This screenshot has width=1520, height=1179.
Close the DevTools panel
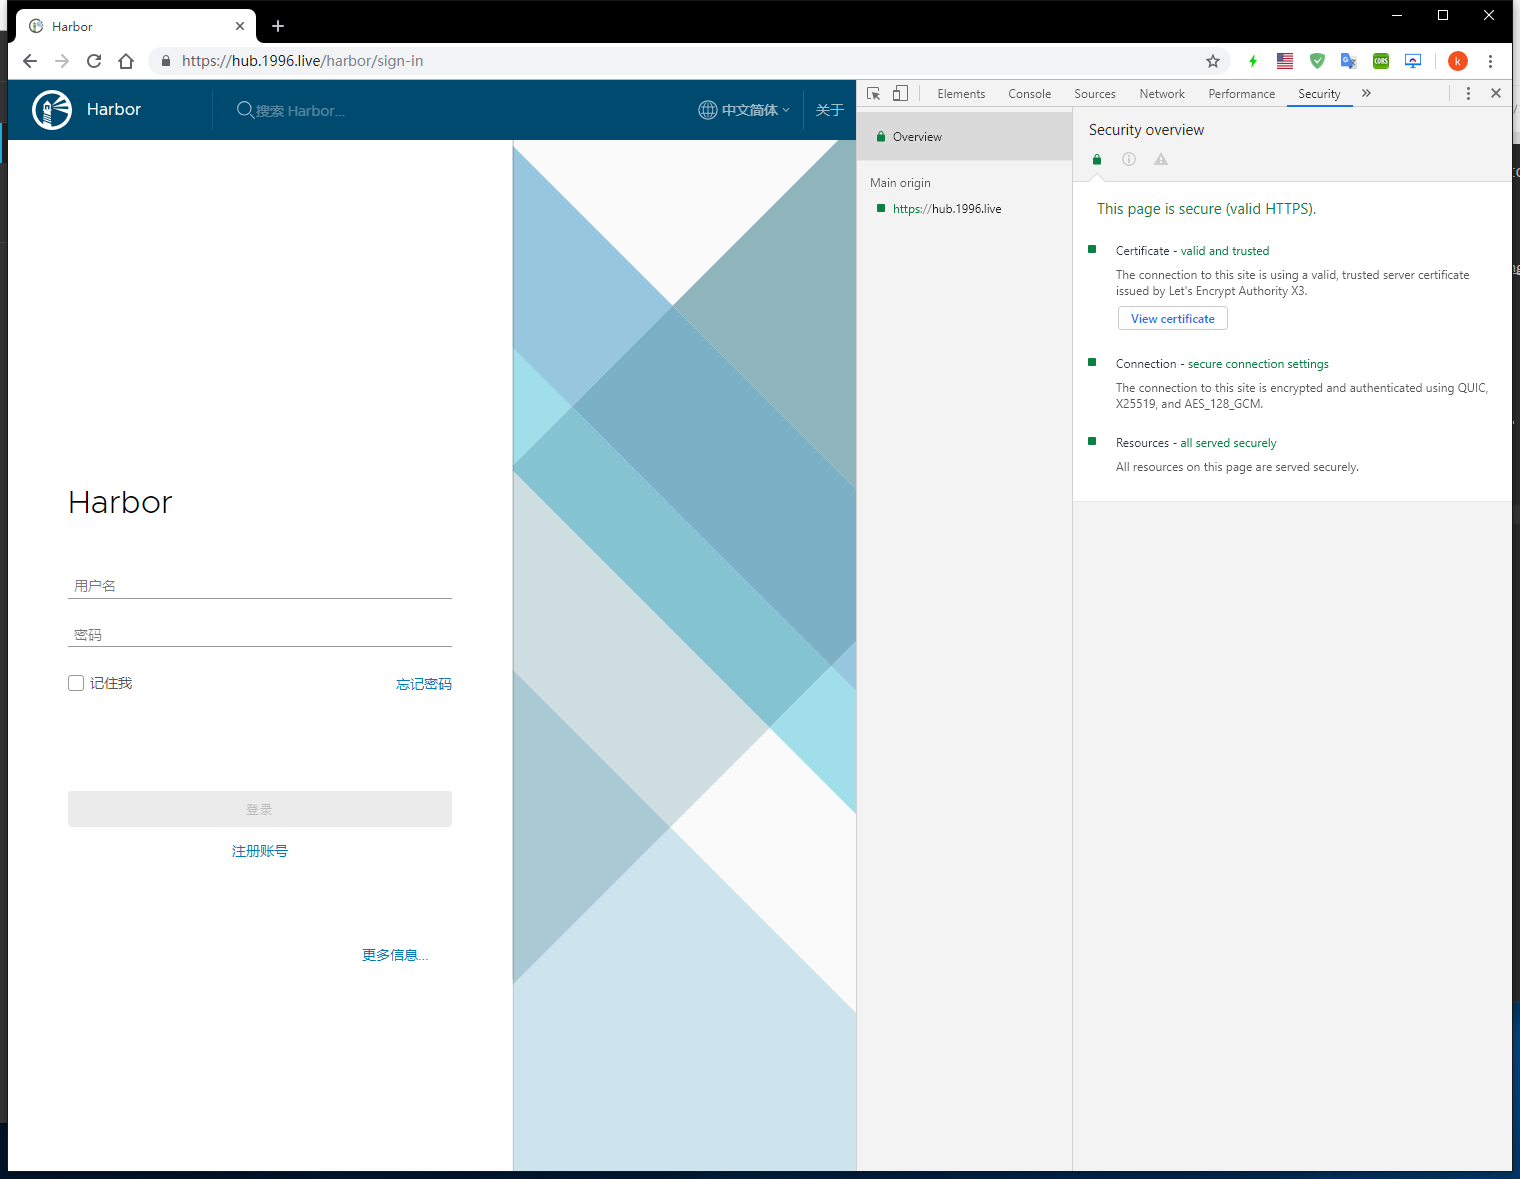(1496, 93)
